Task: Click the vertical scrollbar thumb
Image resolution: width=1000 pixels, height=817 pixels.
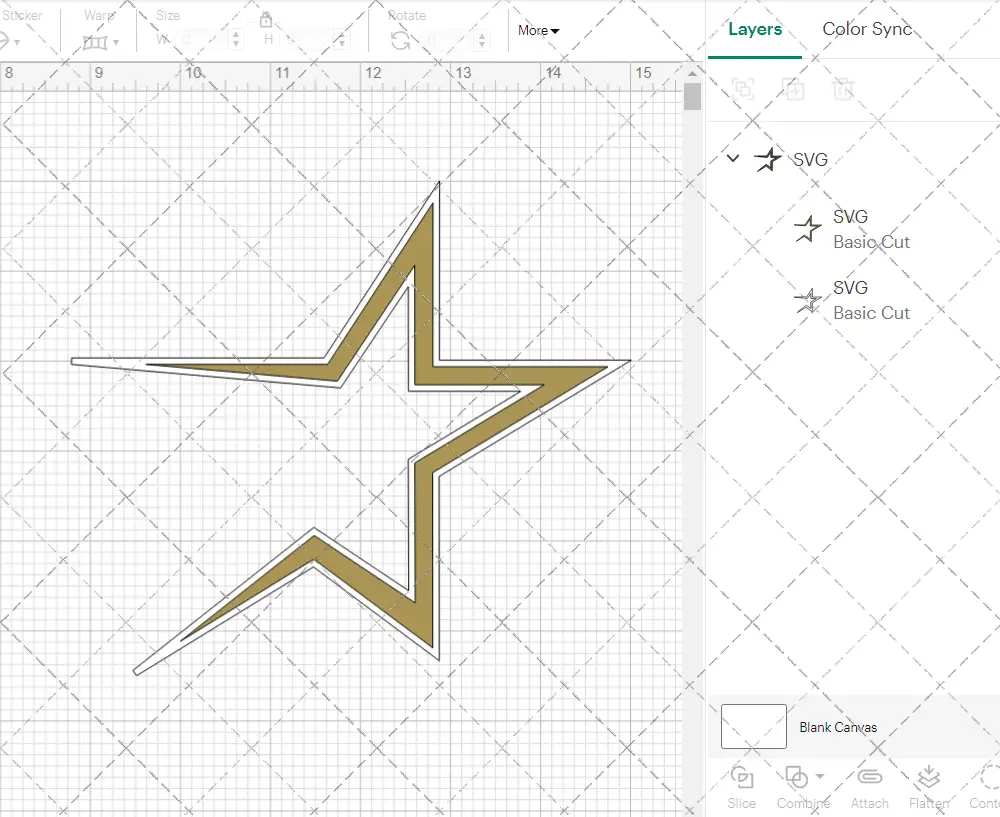Action: point(692,98)
